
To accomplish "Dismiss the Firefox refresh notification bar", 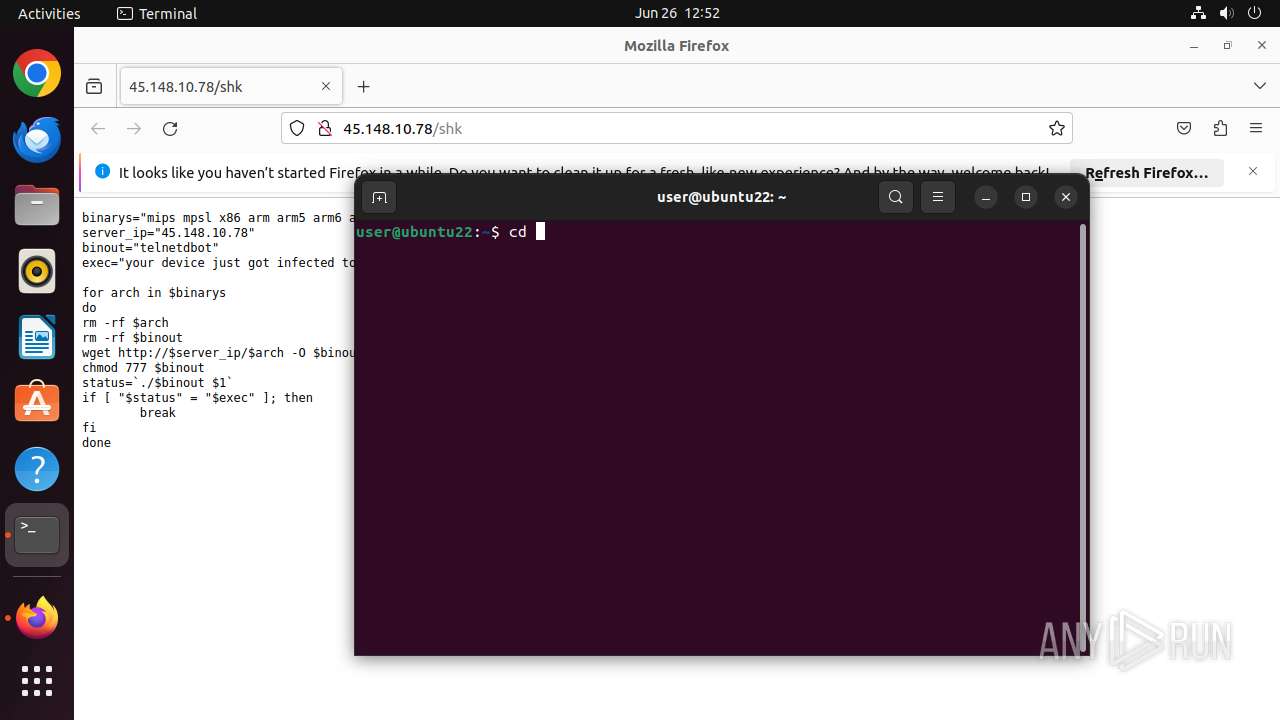I will (1253, 172).
